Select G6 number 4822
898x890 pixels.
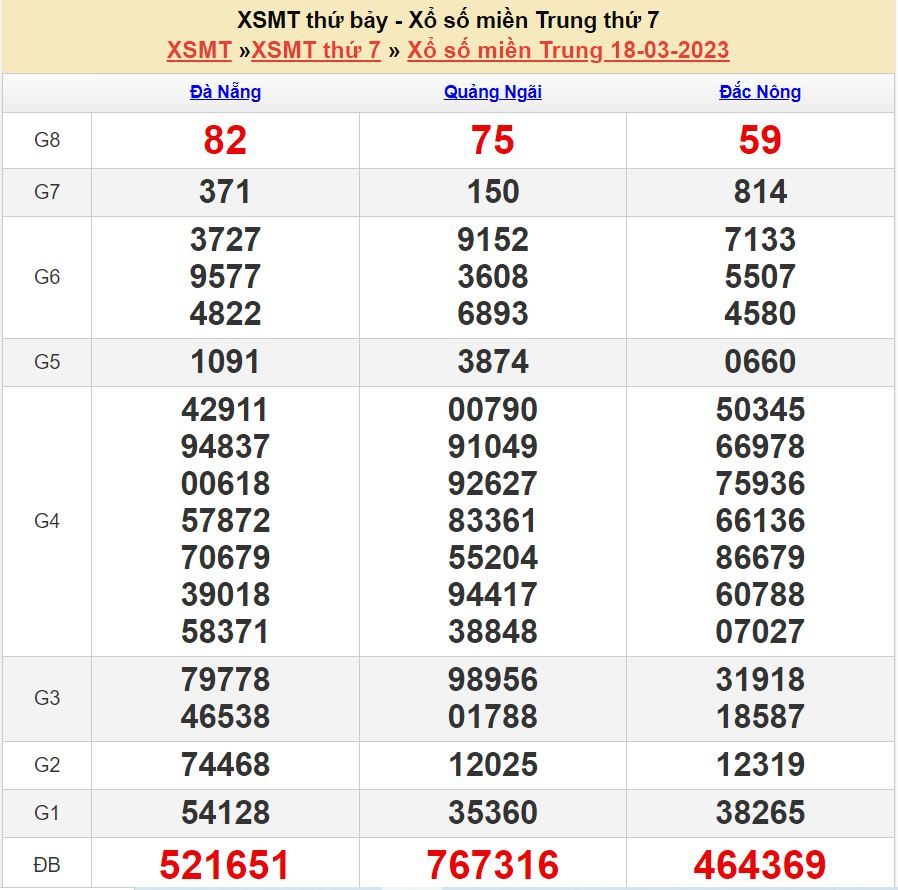tap(225, 313)
